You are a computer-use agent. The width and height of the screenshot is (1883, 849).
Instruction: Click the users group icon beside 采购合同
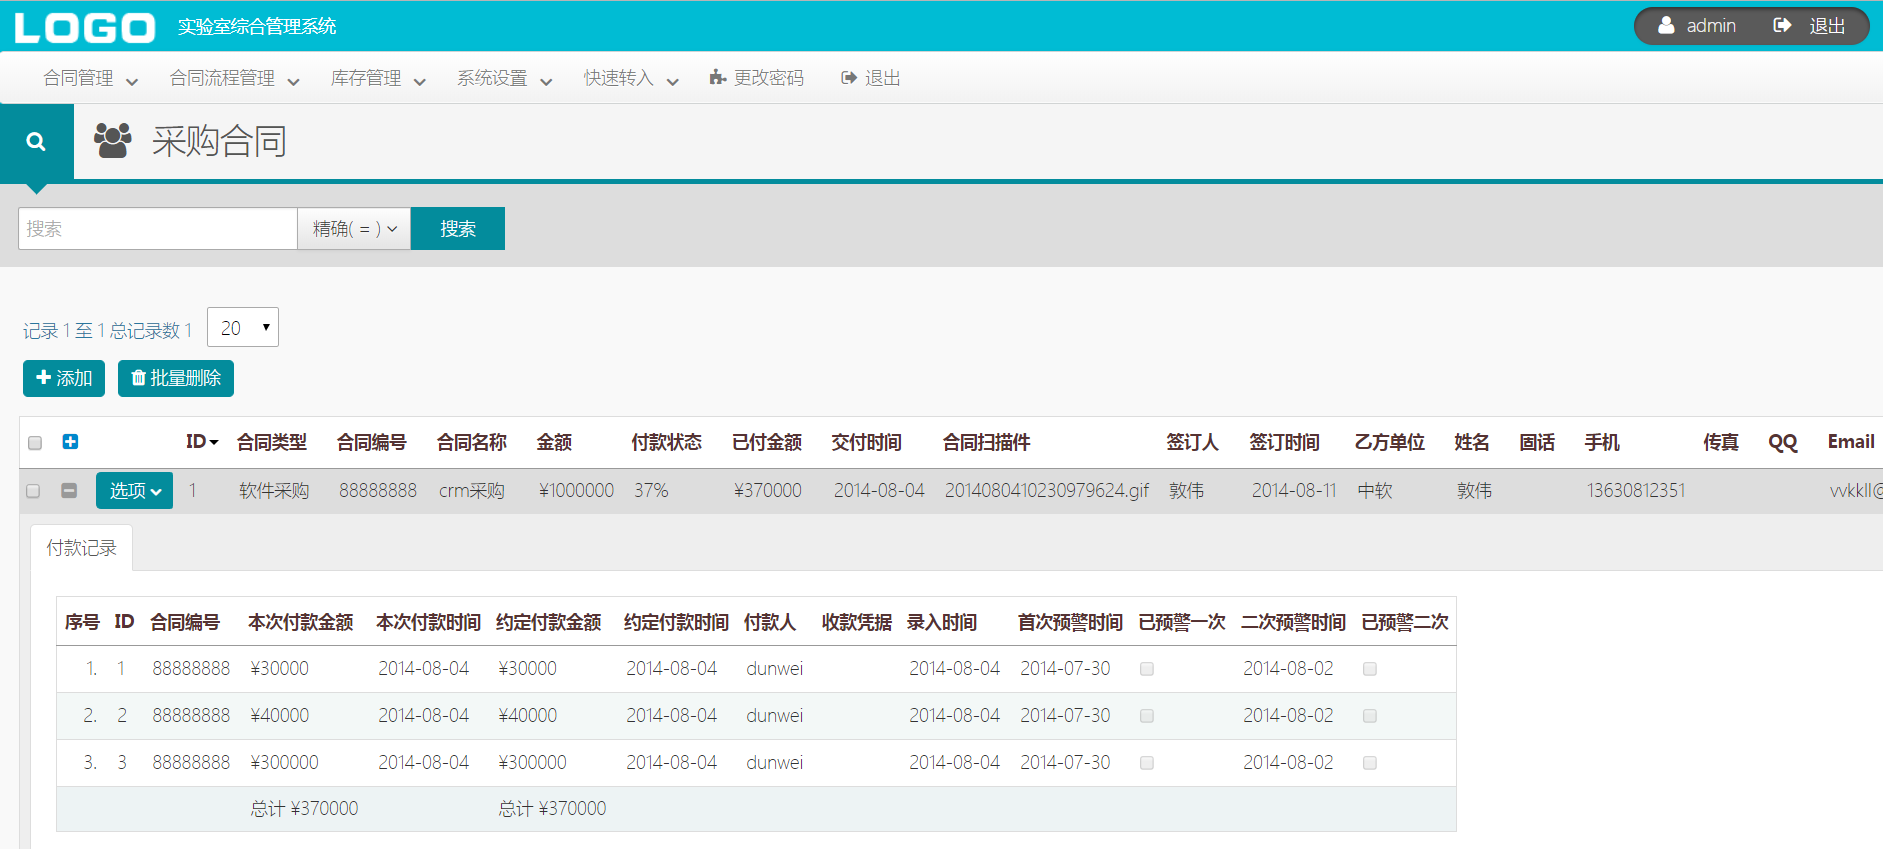click(x=113, y=141)
